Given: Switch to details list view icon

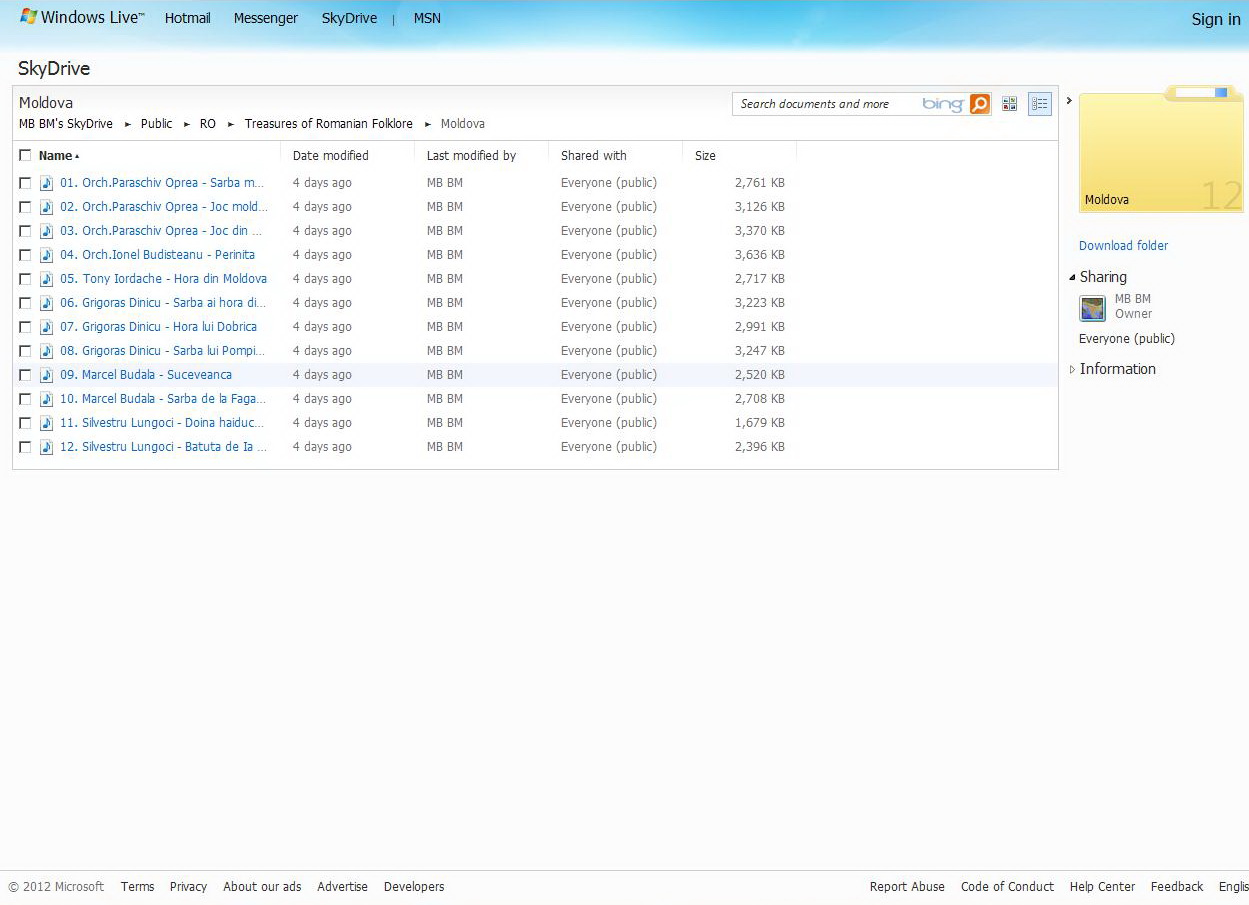Looking at the screenshot, I should click(x=1040, y=104).
